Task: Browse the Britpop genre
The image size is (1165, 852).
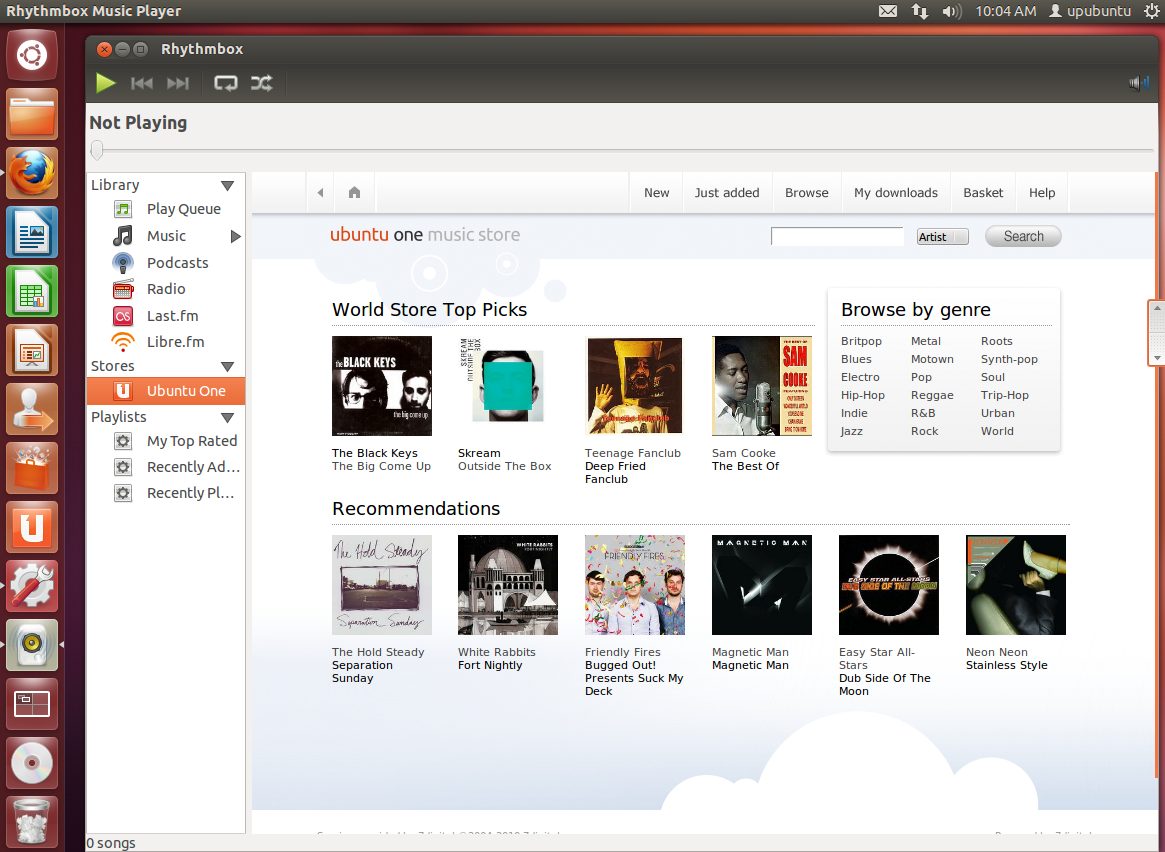Action: point(861,341)
